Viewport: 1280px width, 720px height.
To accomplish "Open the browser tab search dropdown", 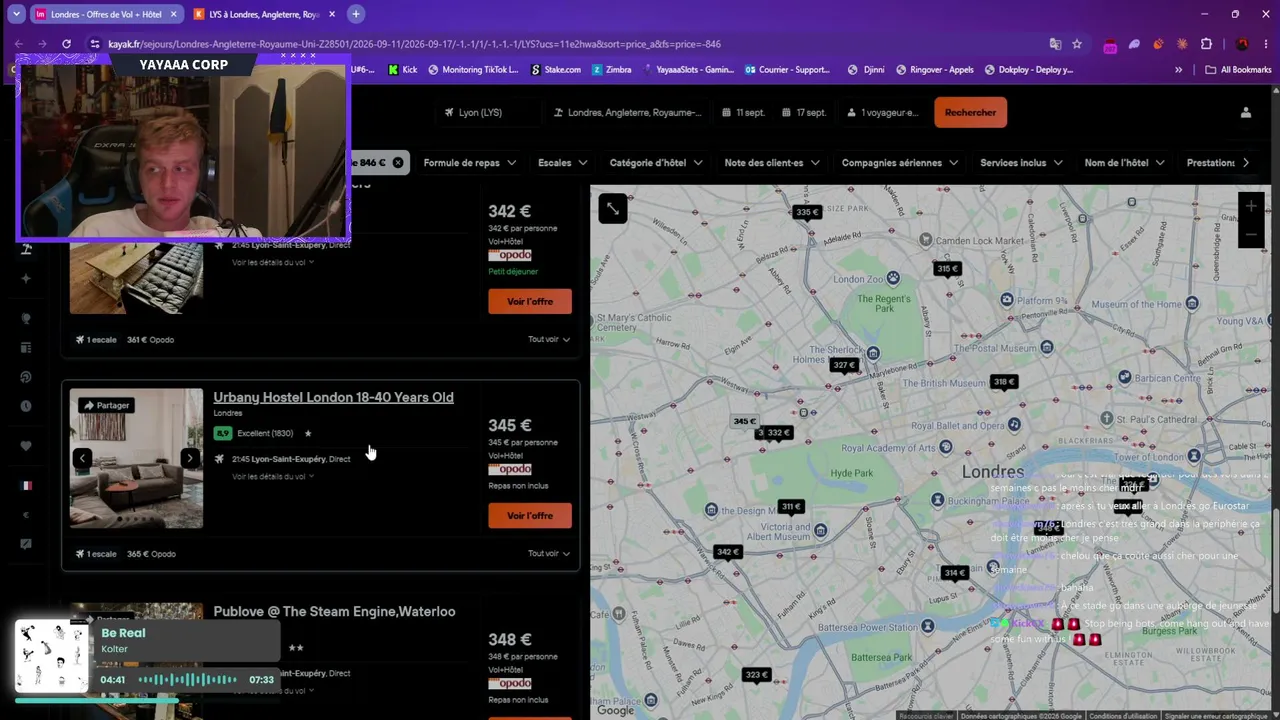I will [17, 14].
